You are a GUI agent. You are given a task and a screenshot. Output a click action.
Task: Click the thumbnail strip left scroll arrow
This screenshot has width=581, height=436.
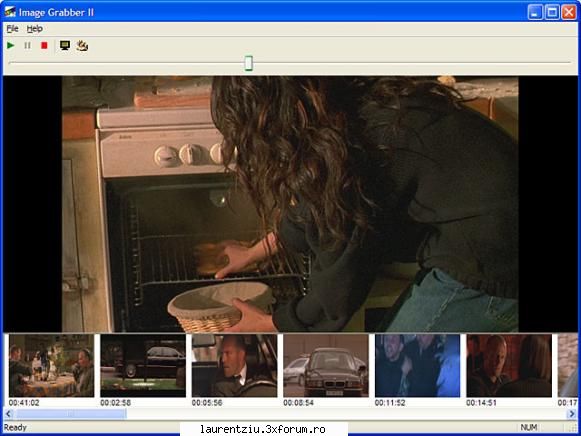(9, 414)
